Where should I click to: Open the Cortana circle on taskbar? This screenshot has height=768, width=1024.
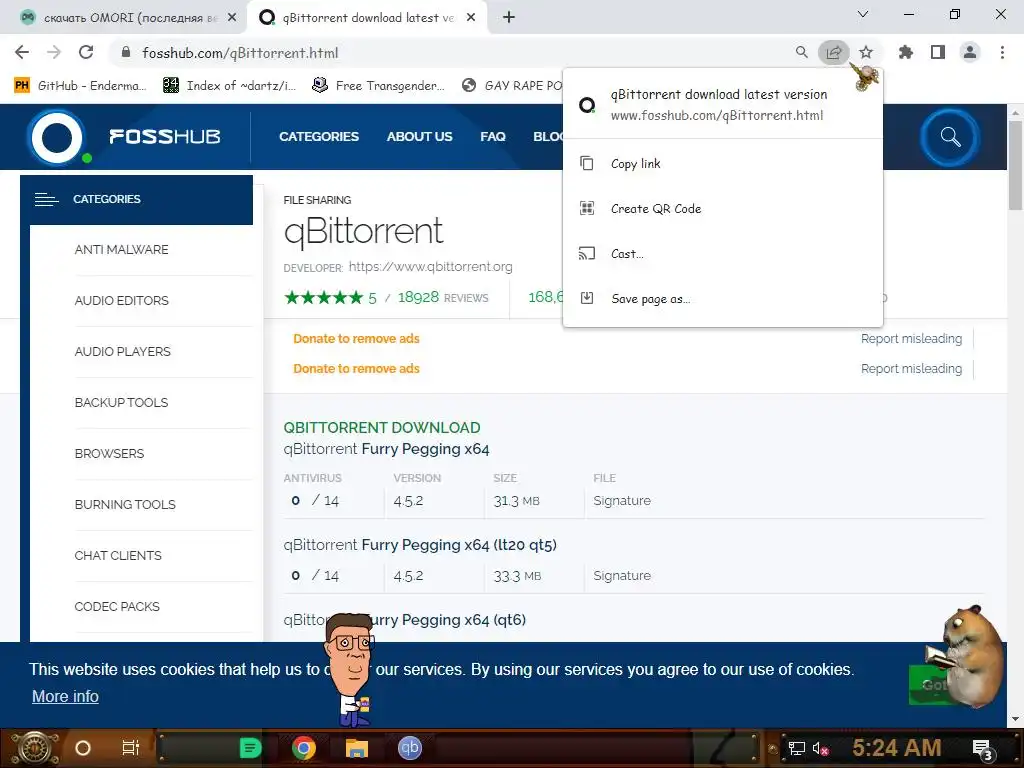point(83,748)
